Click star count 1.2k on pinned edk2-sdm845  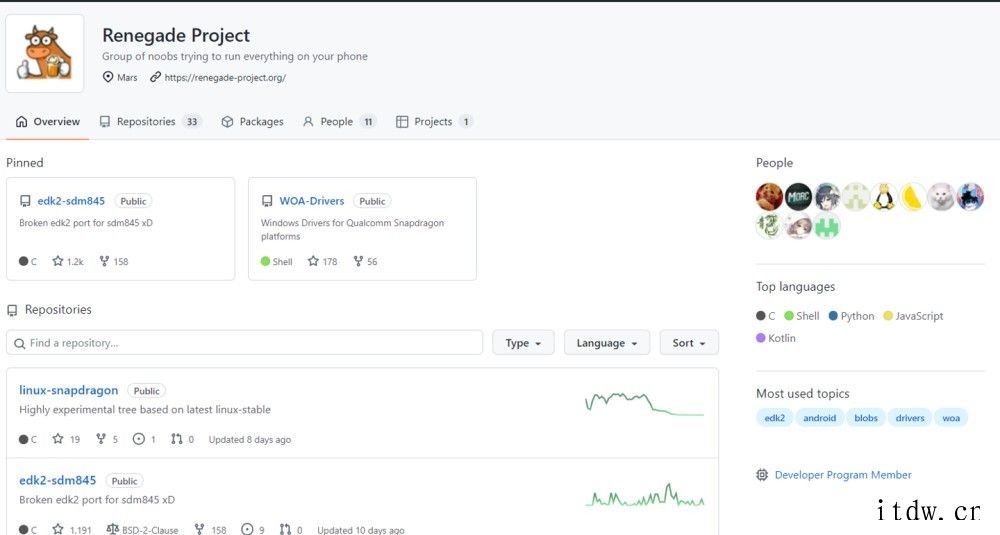(68, 261)
